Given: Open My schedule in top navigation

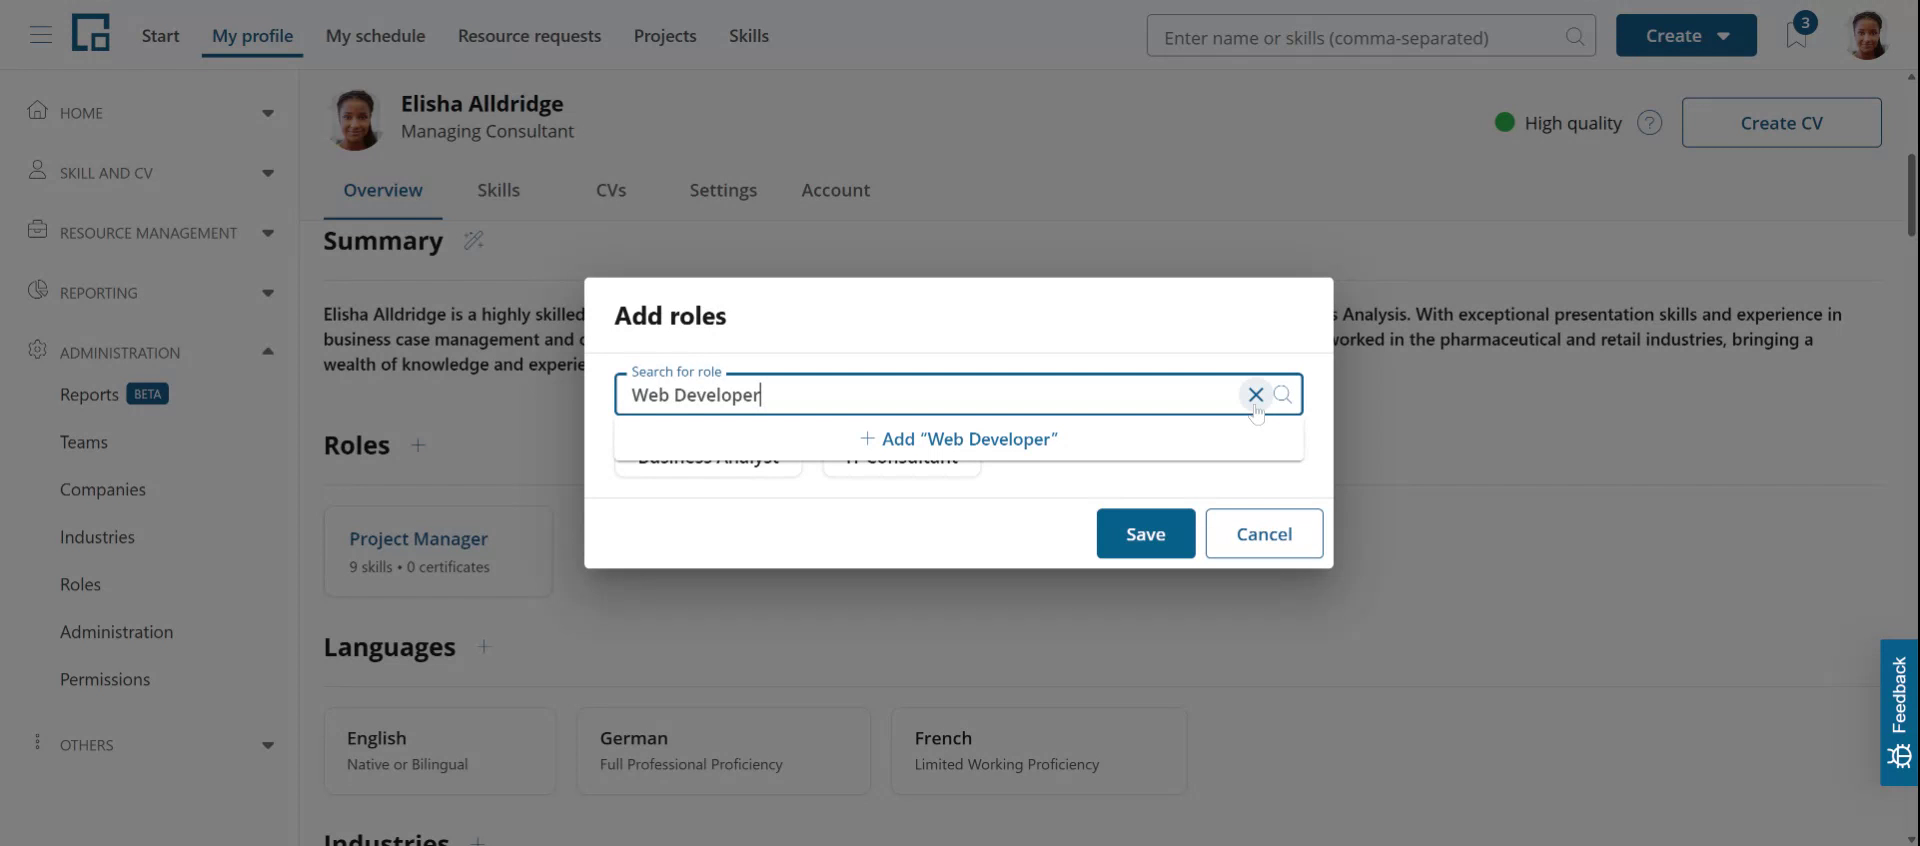Looking at the screenshot, I should (x=375, y=36).
